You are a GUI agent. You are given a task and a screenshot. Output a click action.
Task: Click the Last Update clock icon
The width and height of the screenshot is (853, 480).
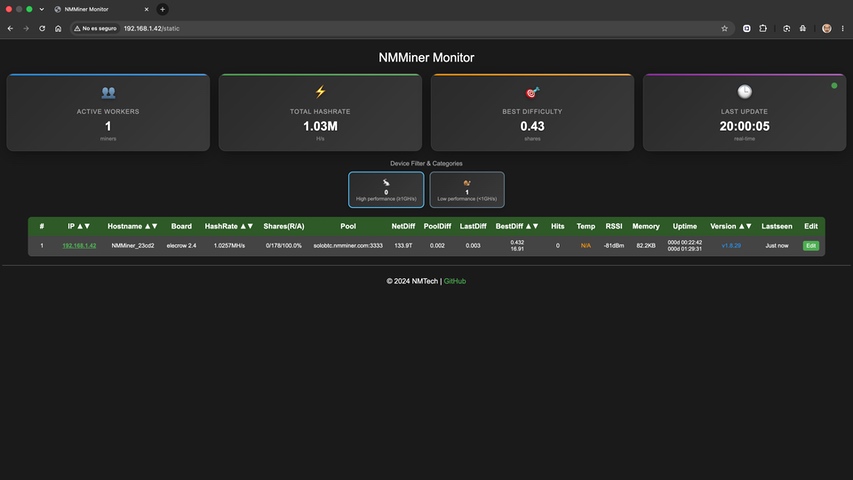(x=744, y=91)
